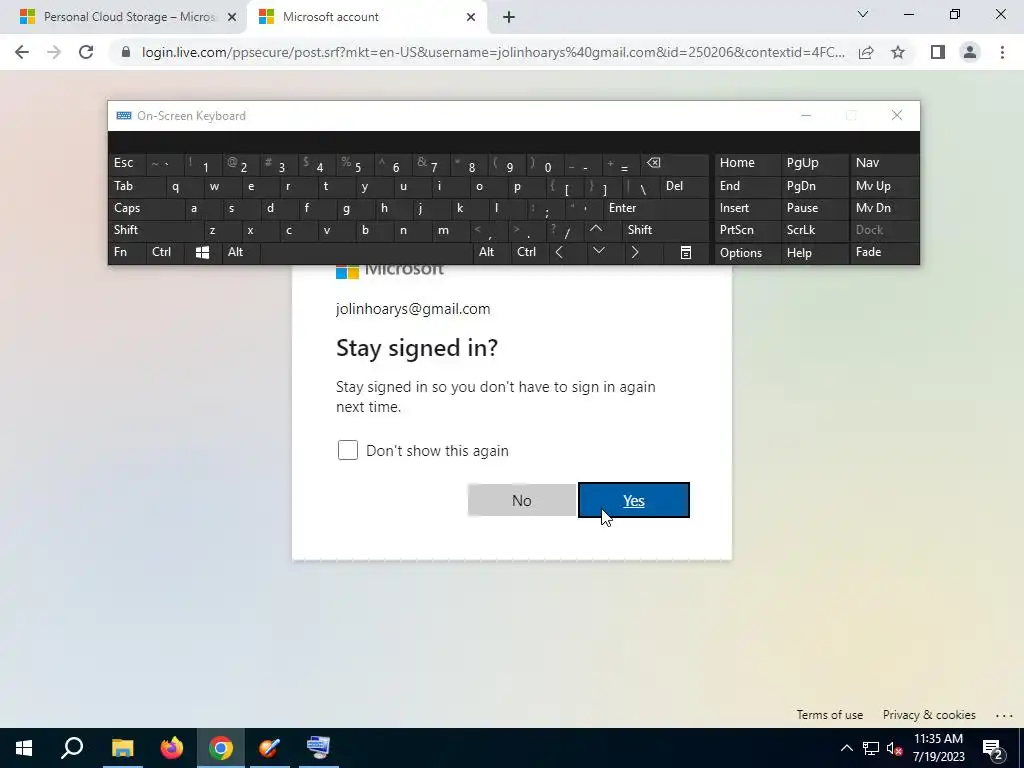Screen dimensions: 1024x768
Task: Click Fade key on On-Screen Keyboard
Action: pos(884,252)
